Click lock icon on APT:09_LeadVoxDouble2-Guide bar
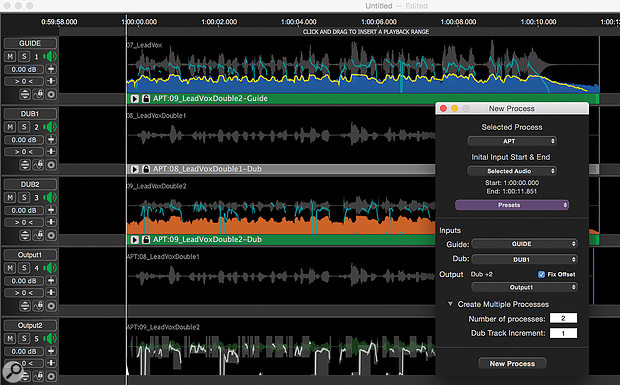 click(146, 98)
